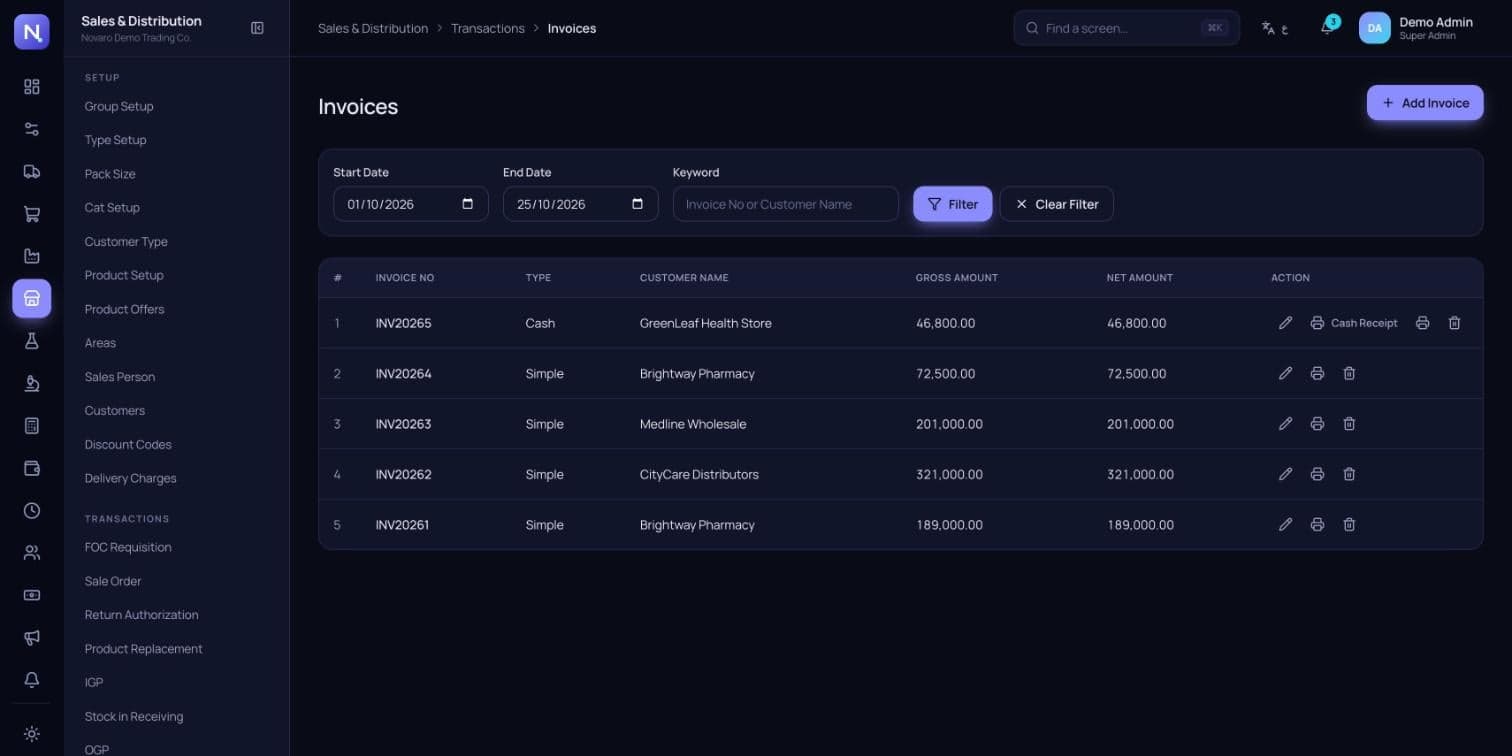Open the clock module icon in the rail
The image size is (1512, 756).
(32, 510)
